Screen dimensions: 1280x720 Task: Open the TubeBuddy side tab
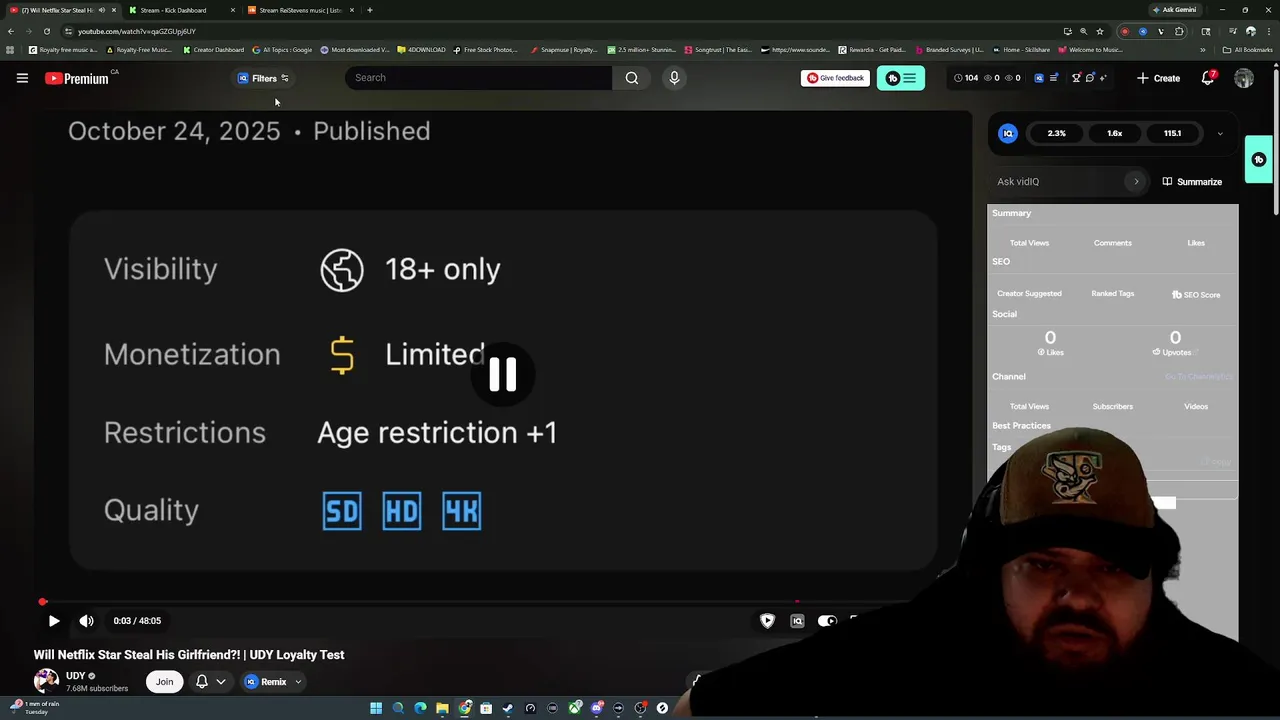pyautogui.click(x=1258, y=160)
